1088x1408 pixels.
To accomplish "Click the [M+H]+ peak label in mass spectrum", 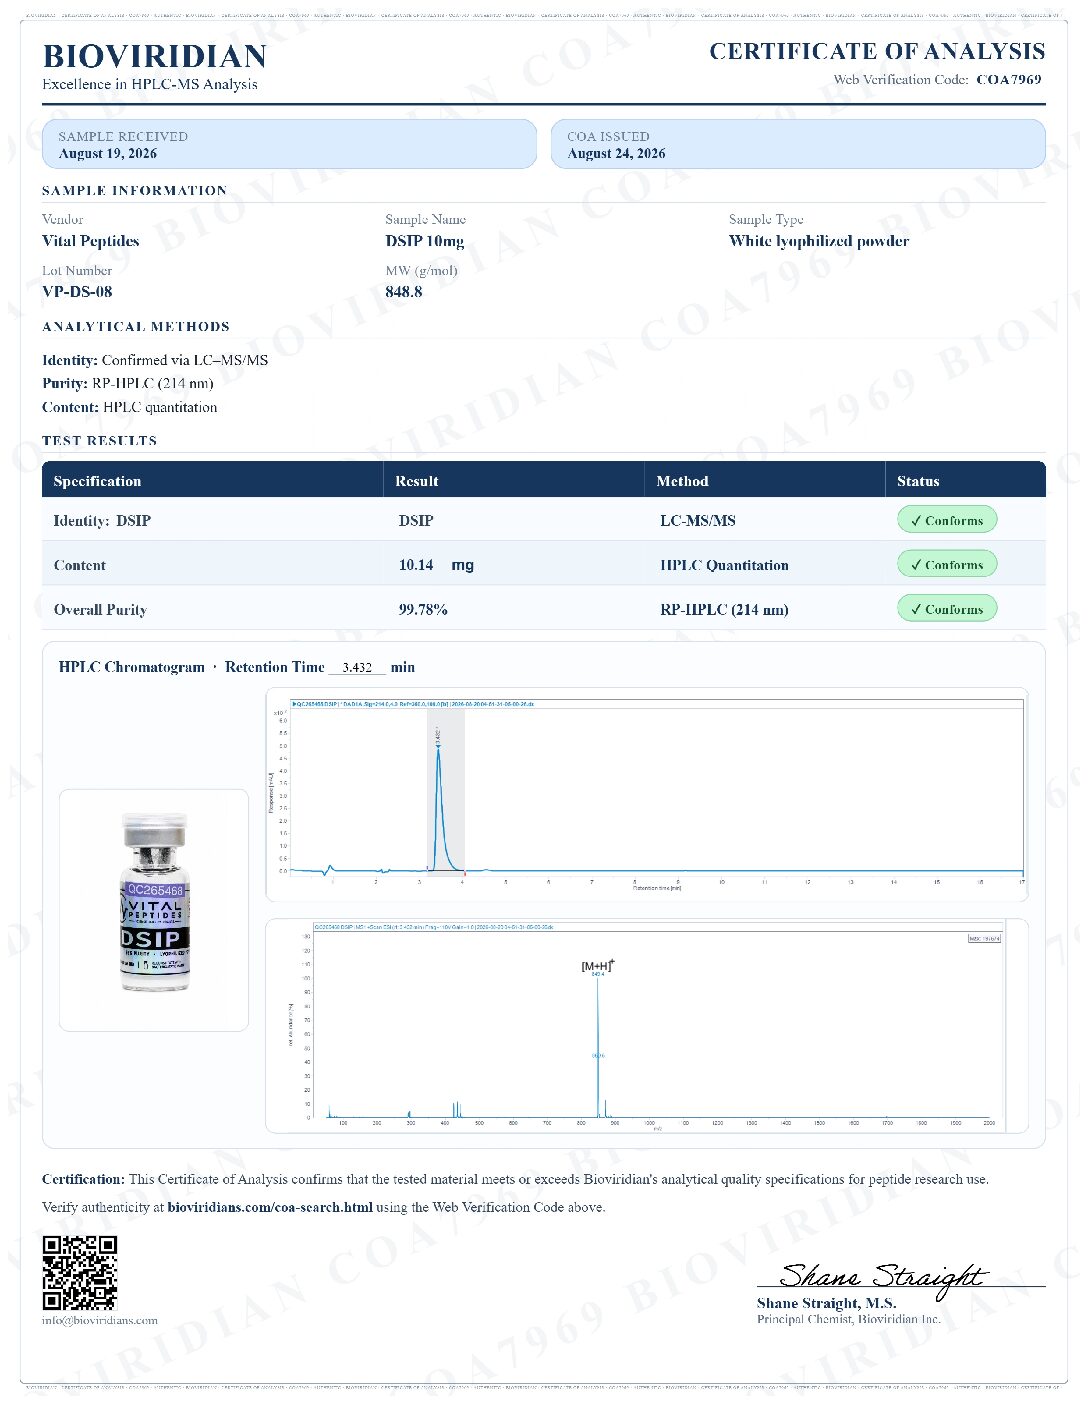I will pos(598,966).
